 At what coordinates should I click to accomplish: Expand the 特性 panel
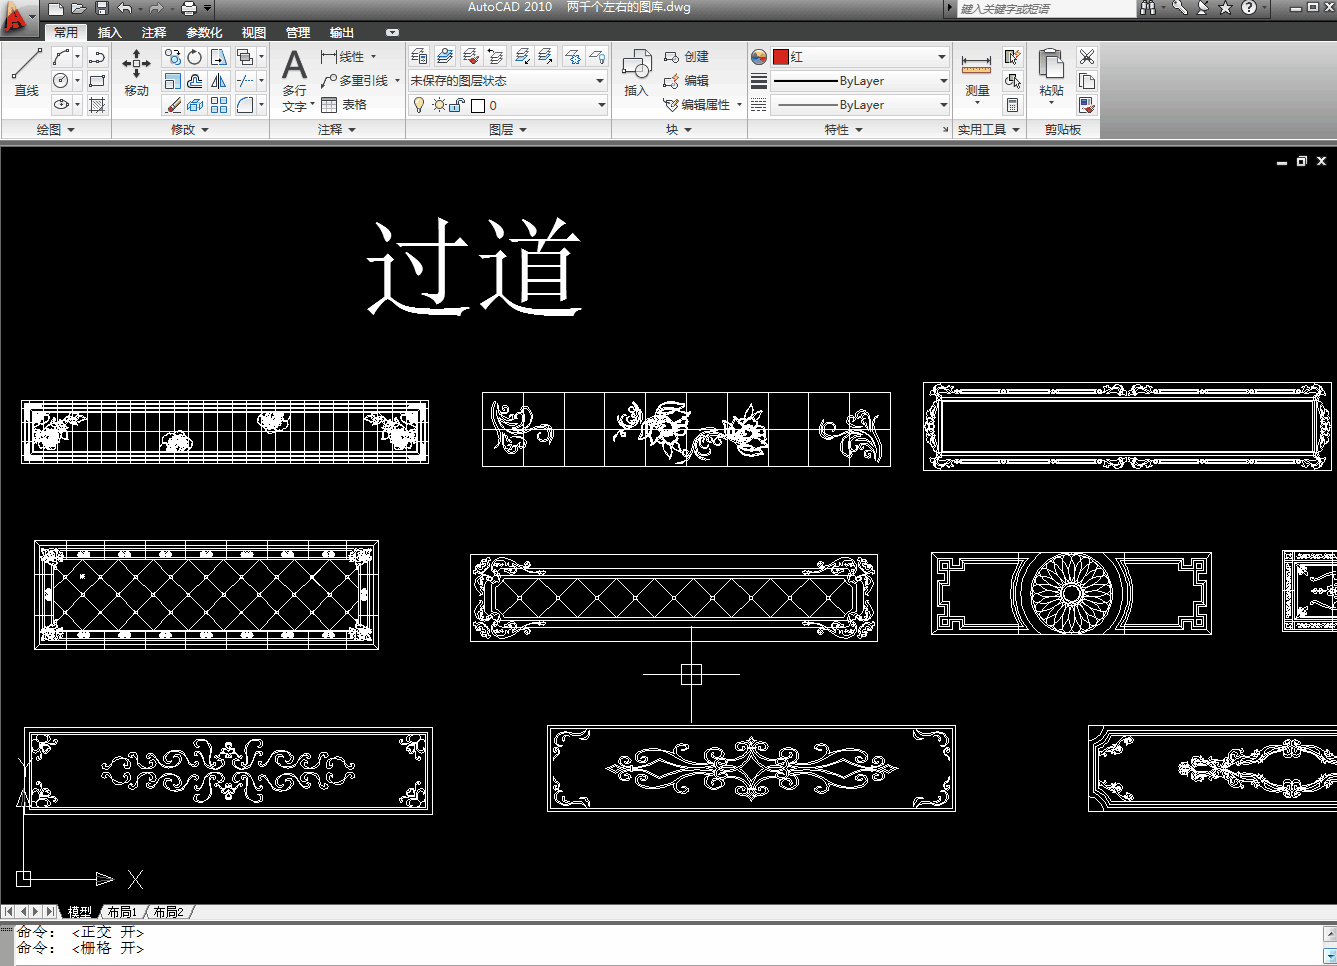pyautogui.click(x=844, y=130)
